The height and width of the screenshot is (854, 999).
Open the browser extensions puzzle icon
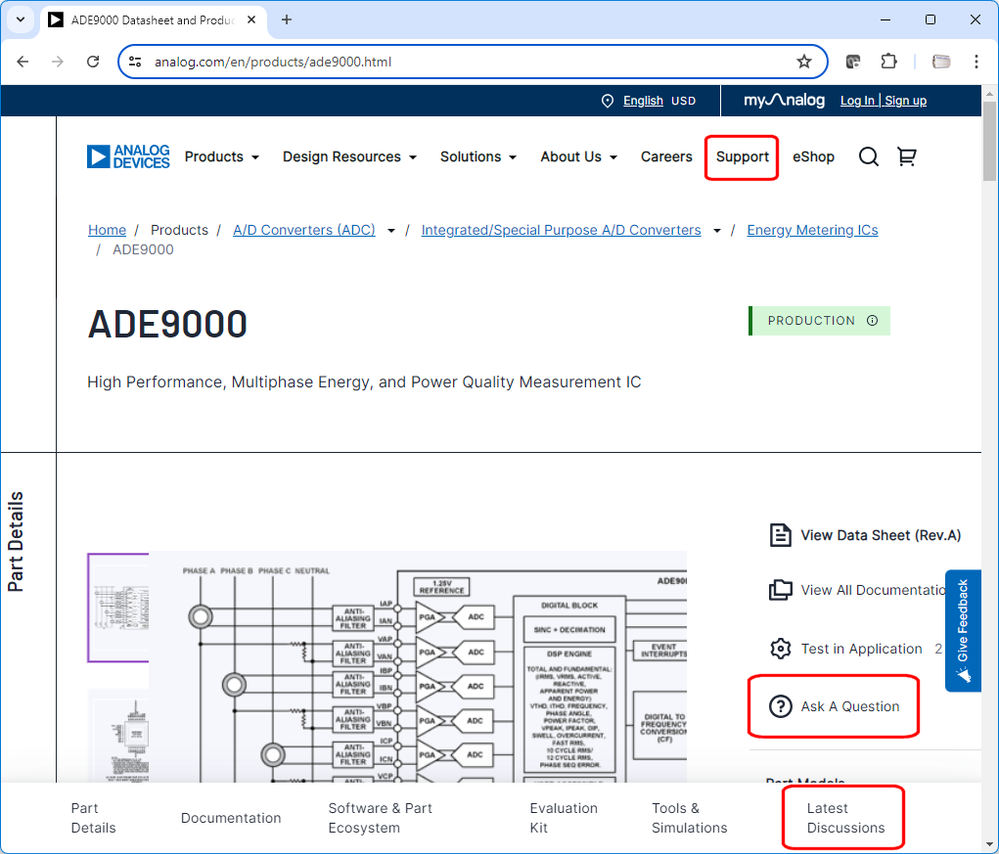(888, 62)
